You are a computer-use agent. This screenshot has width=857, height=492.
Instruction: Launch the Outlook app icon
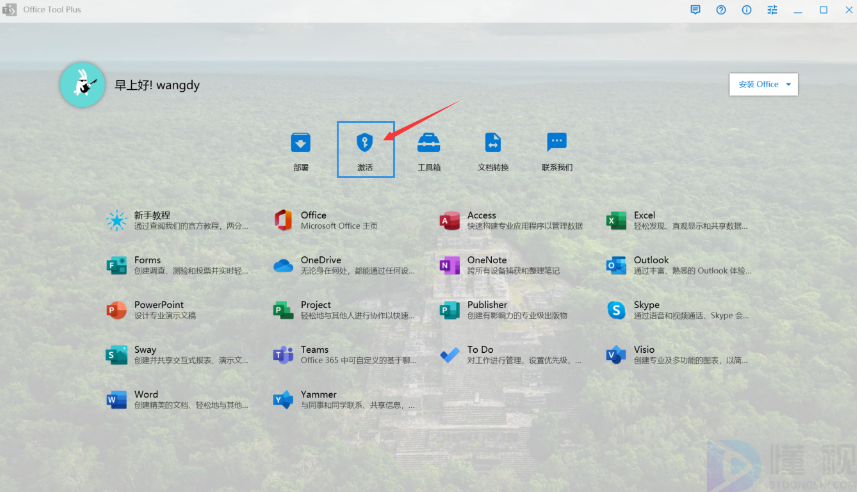click(x=617, y=265)
